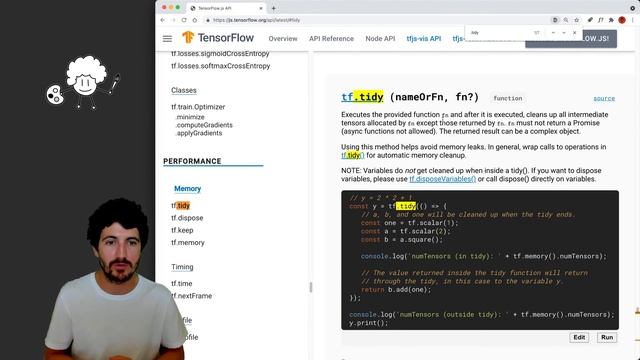Open the zoom magnifier icon in address bar
This screenshot has height=360, width=640.
(566, 20)
